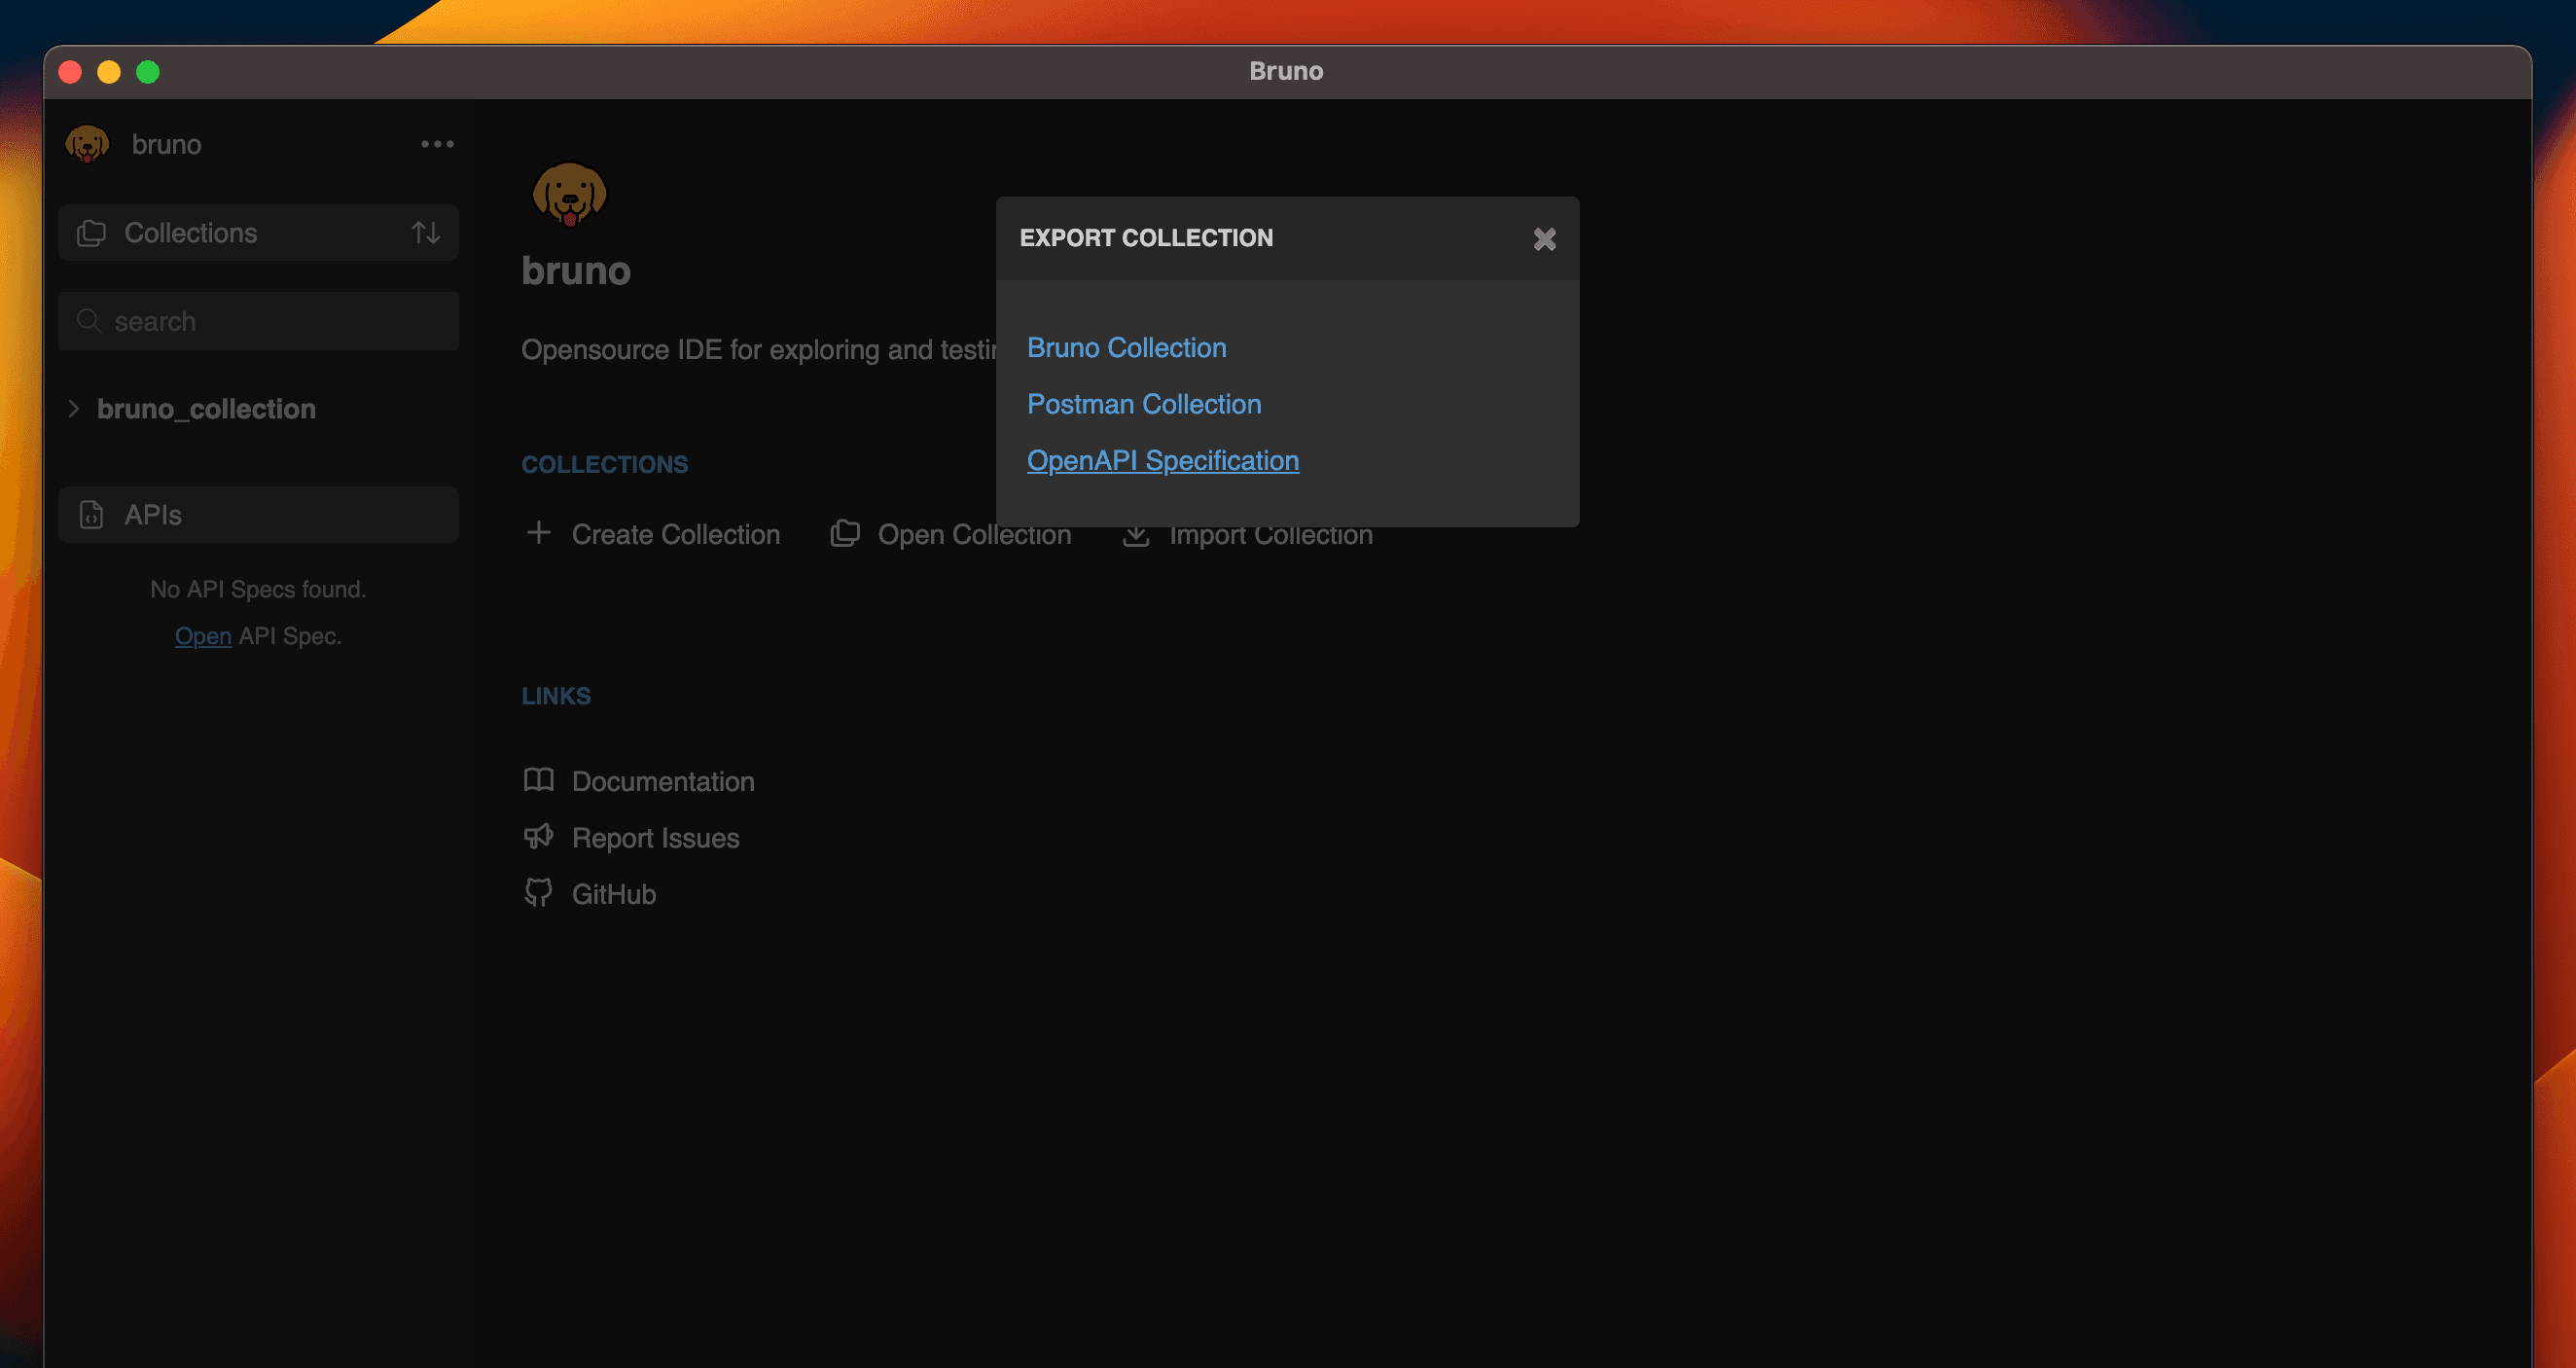
Task: Export as Bruno Collection
Action: coord(1126,348)
